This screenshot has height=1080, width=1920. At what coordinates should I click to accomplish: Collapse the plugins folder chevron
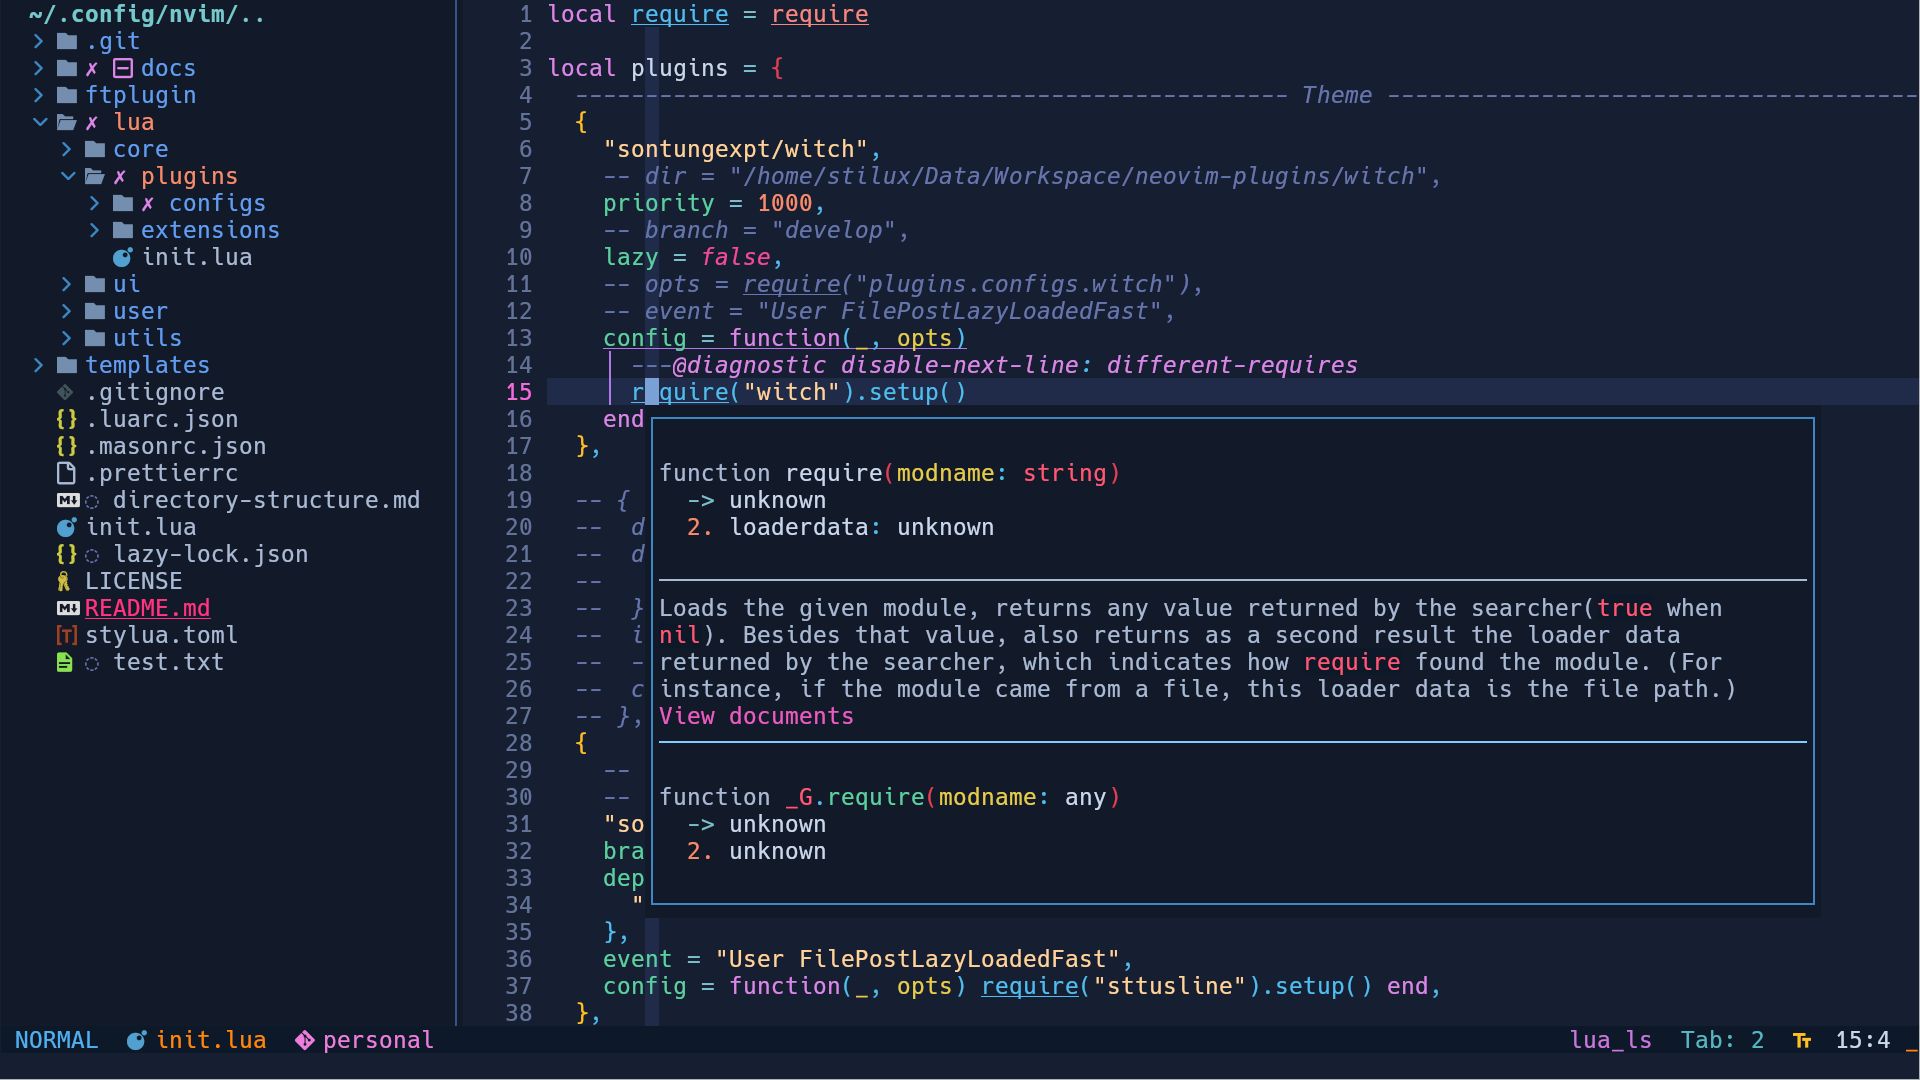pos(68,176)
